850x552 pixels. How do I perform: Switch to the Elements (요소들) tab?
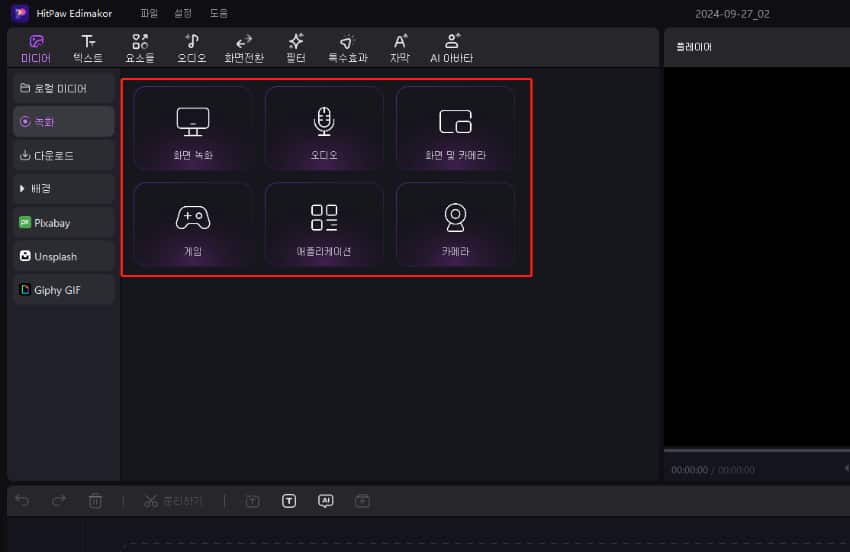pos(140,47)
